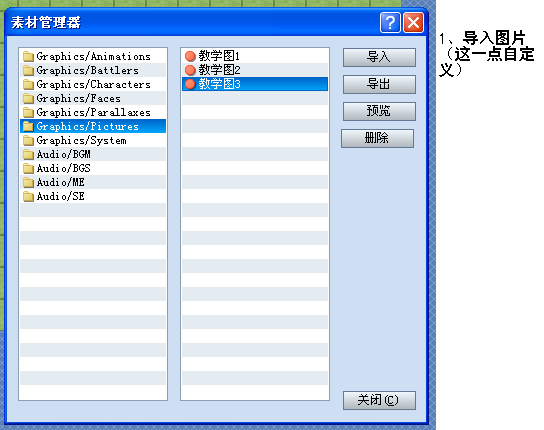
Task: Click the red dot icon beside 教学图2
Action: 190,70
